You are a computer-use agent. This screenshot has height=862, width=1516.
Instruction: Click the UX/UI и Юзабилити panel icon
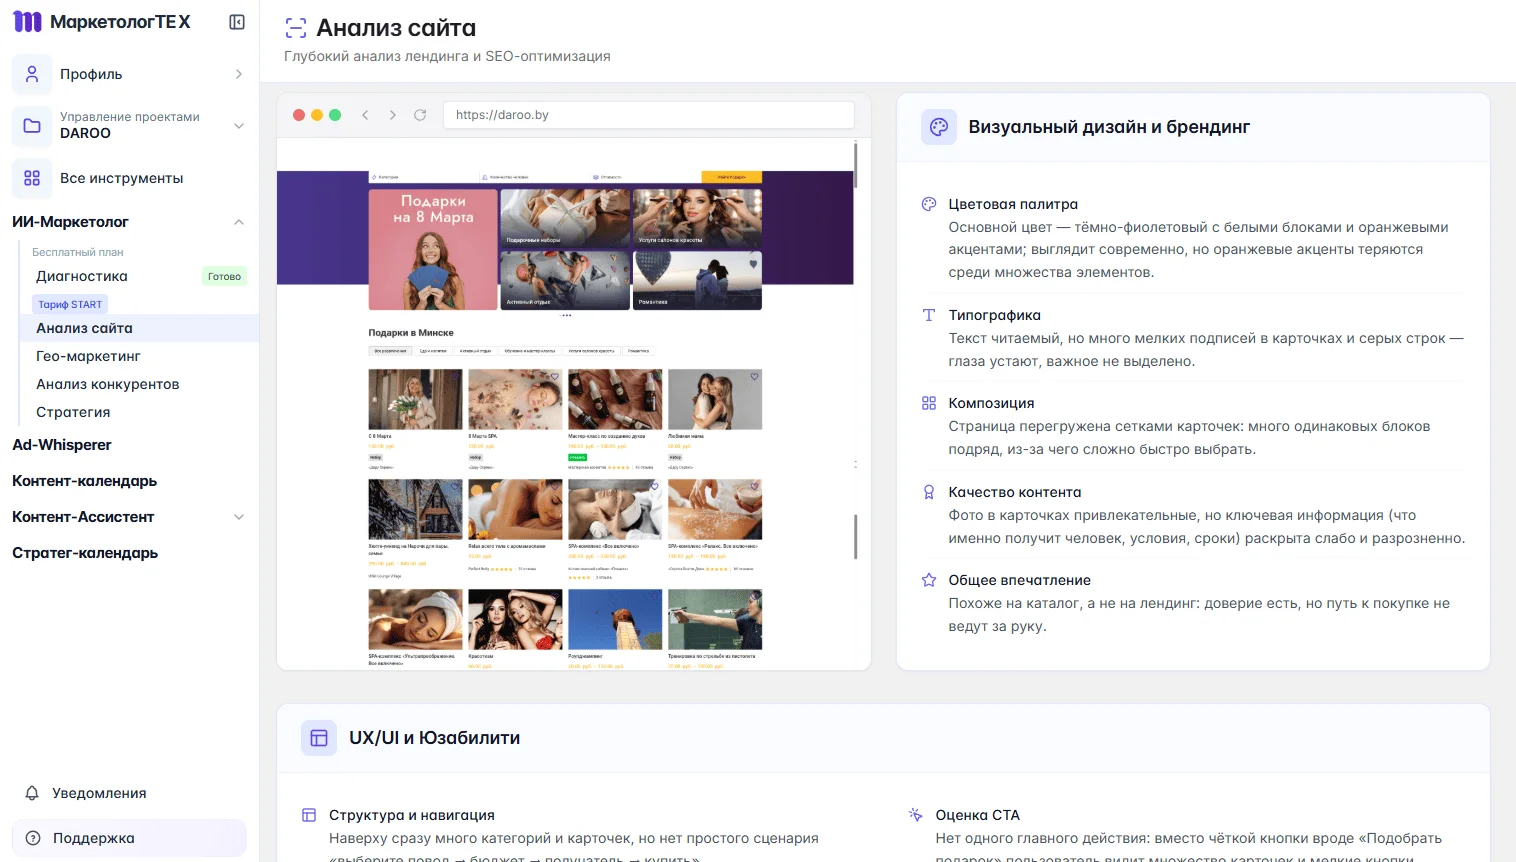tap(318, 737)
